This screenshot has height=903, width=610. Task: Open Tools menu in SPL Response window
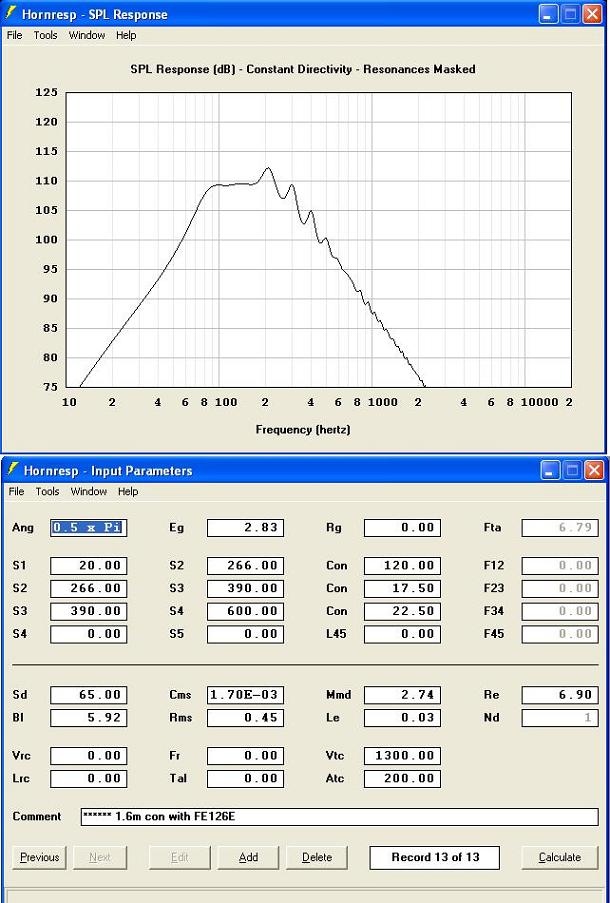click(x=46, y=35)
